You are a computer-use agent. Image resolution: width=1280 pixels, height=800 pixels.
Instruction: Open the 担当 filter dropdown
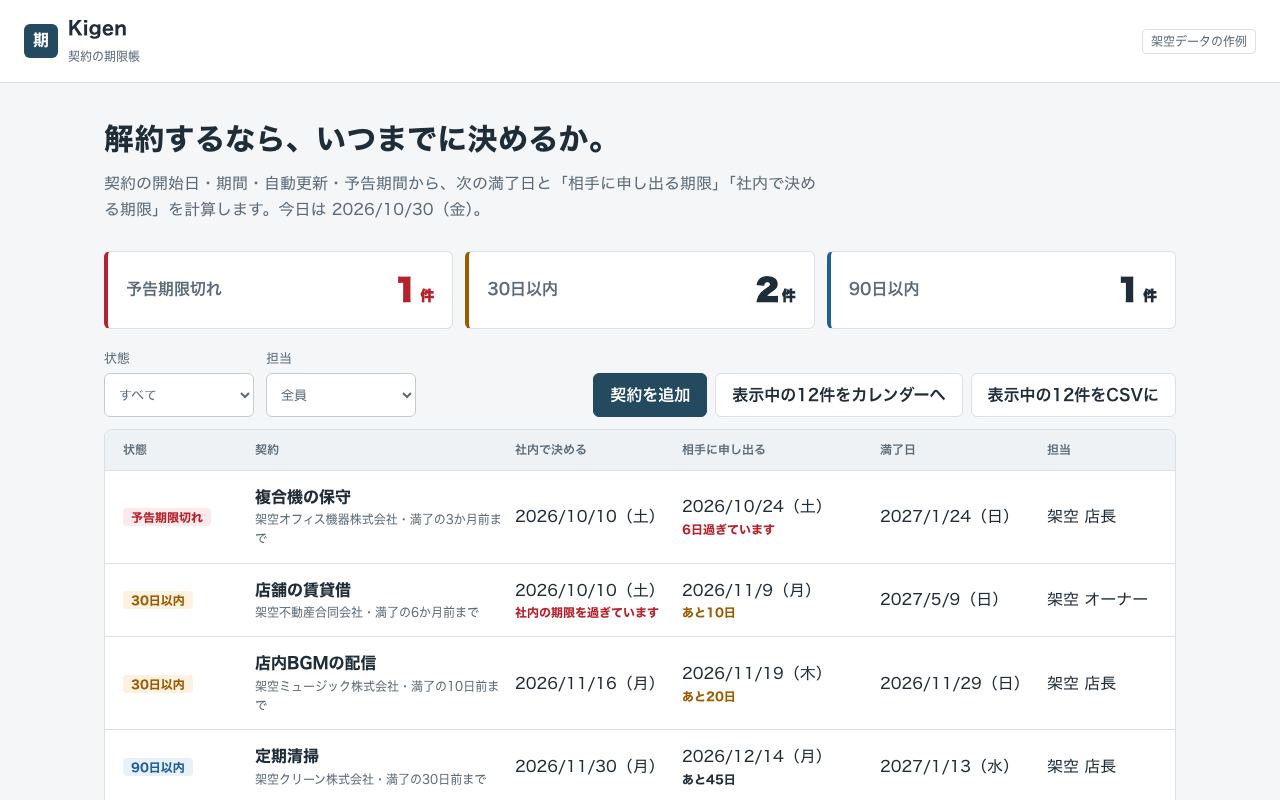point(341,395)
